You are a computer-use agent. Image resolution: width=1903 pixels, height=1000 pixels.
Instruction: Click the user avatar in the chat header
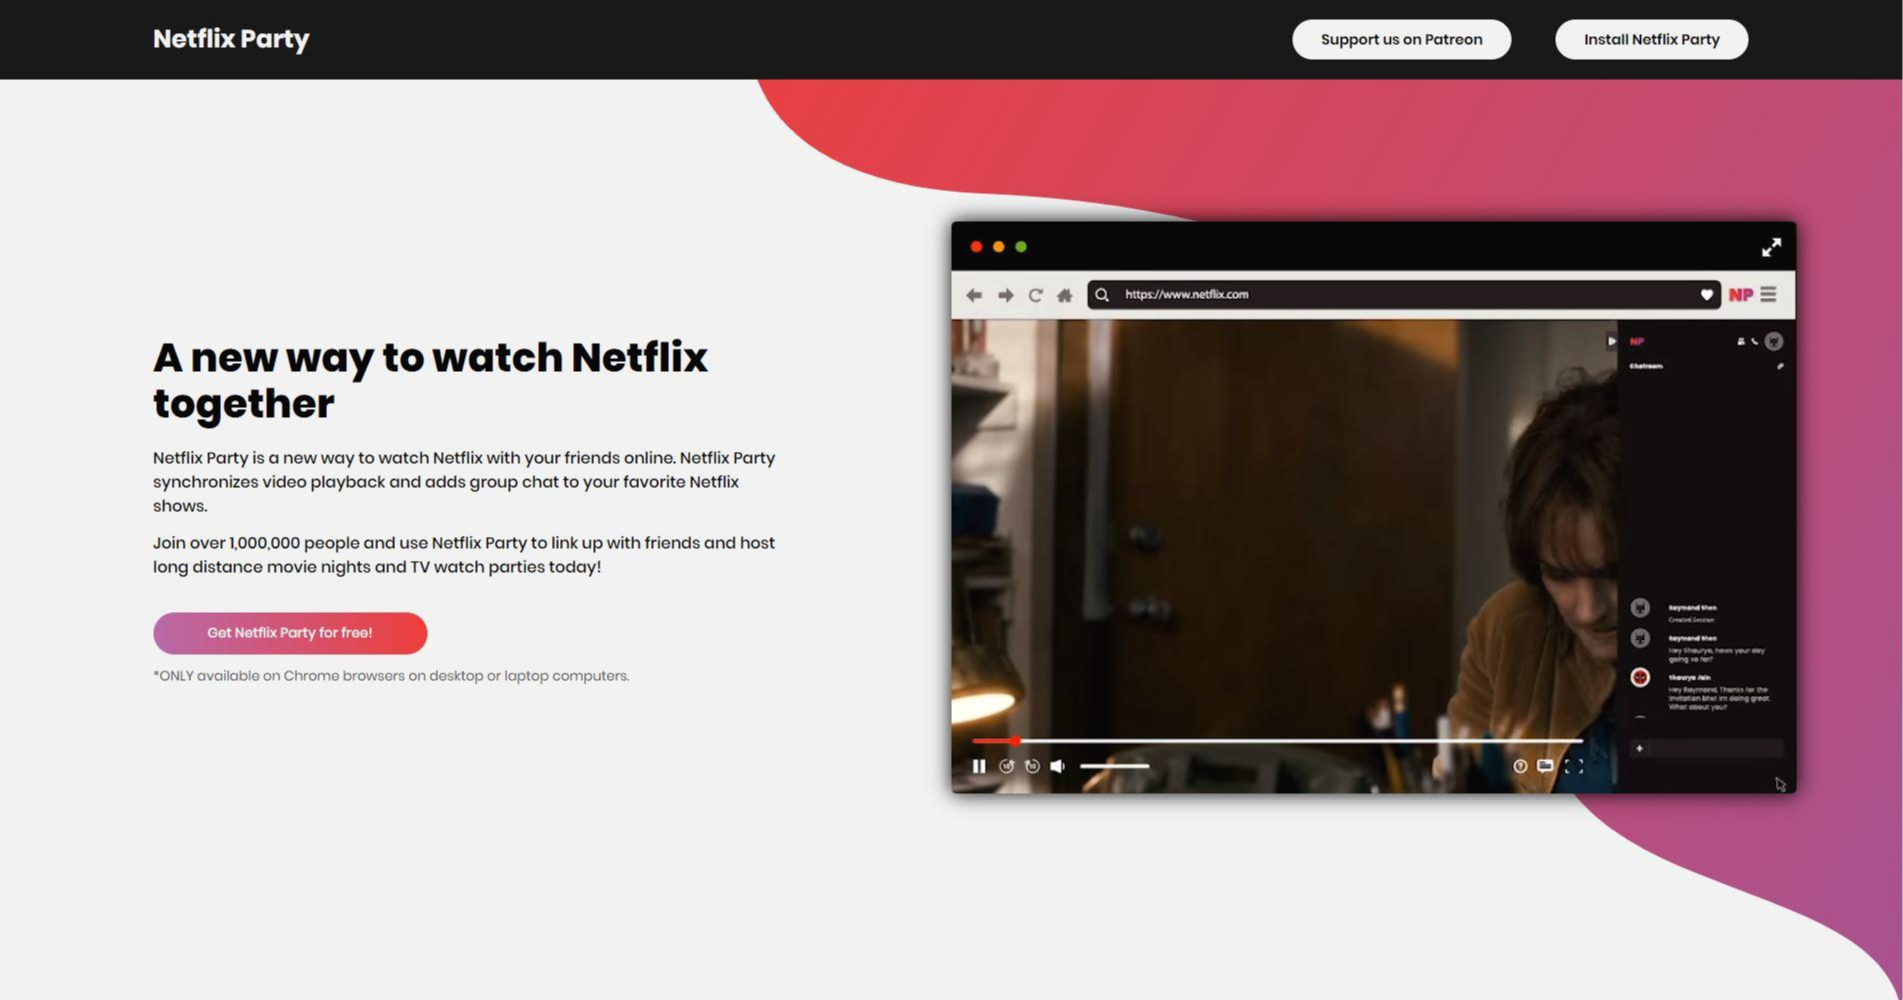[x=1773, y=341]
